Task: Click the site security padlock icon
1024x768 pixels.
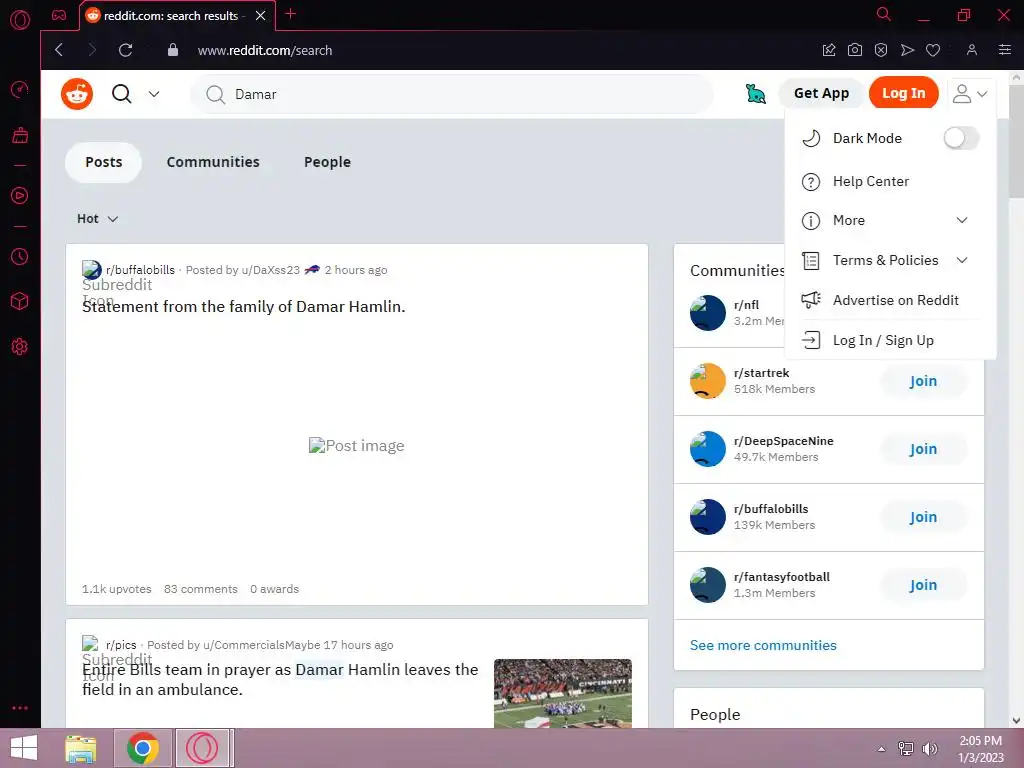Action: [173, 50]
